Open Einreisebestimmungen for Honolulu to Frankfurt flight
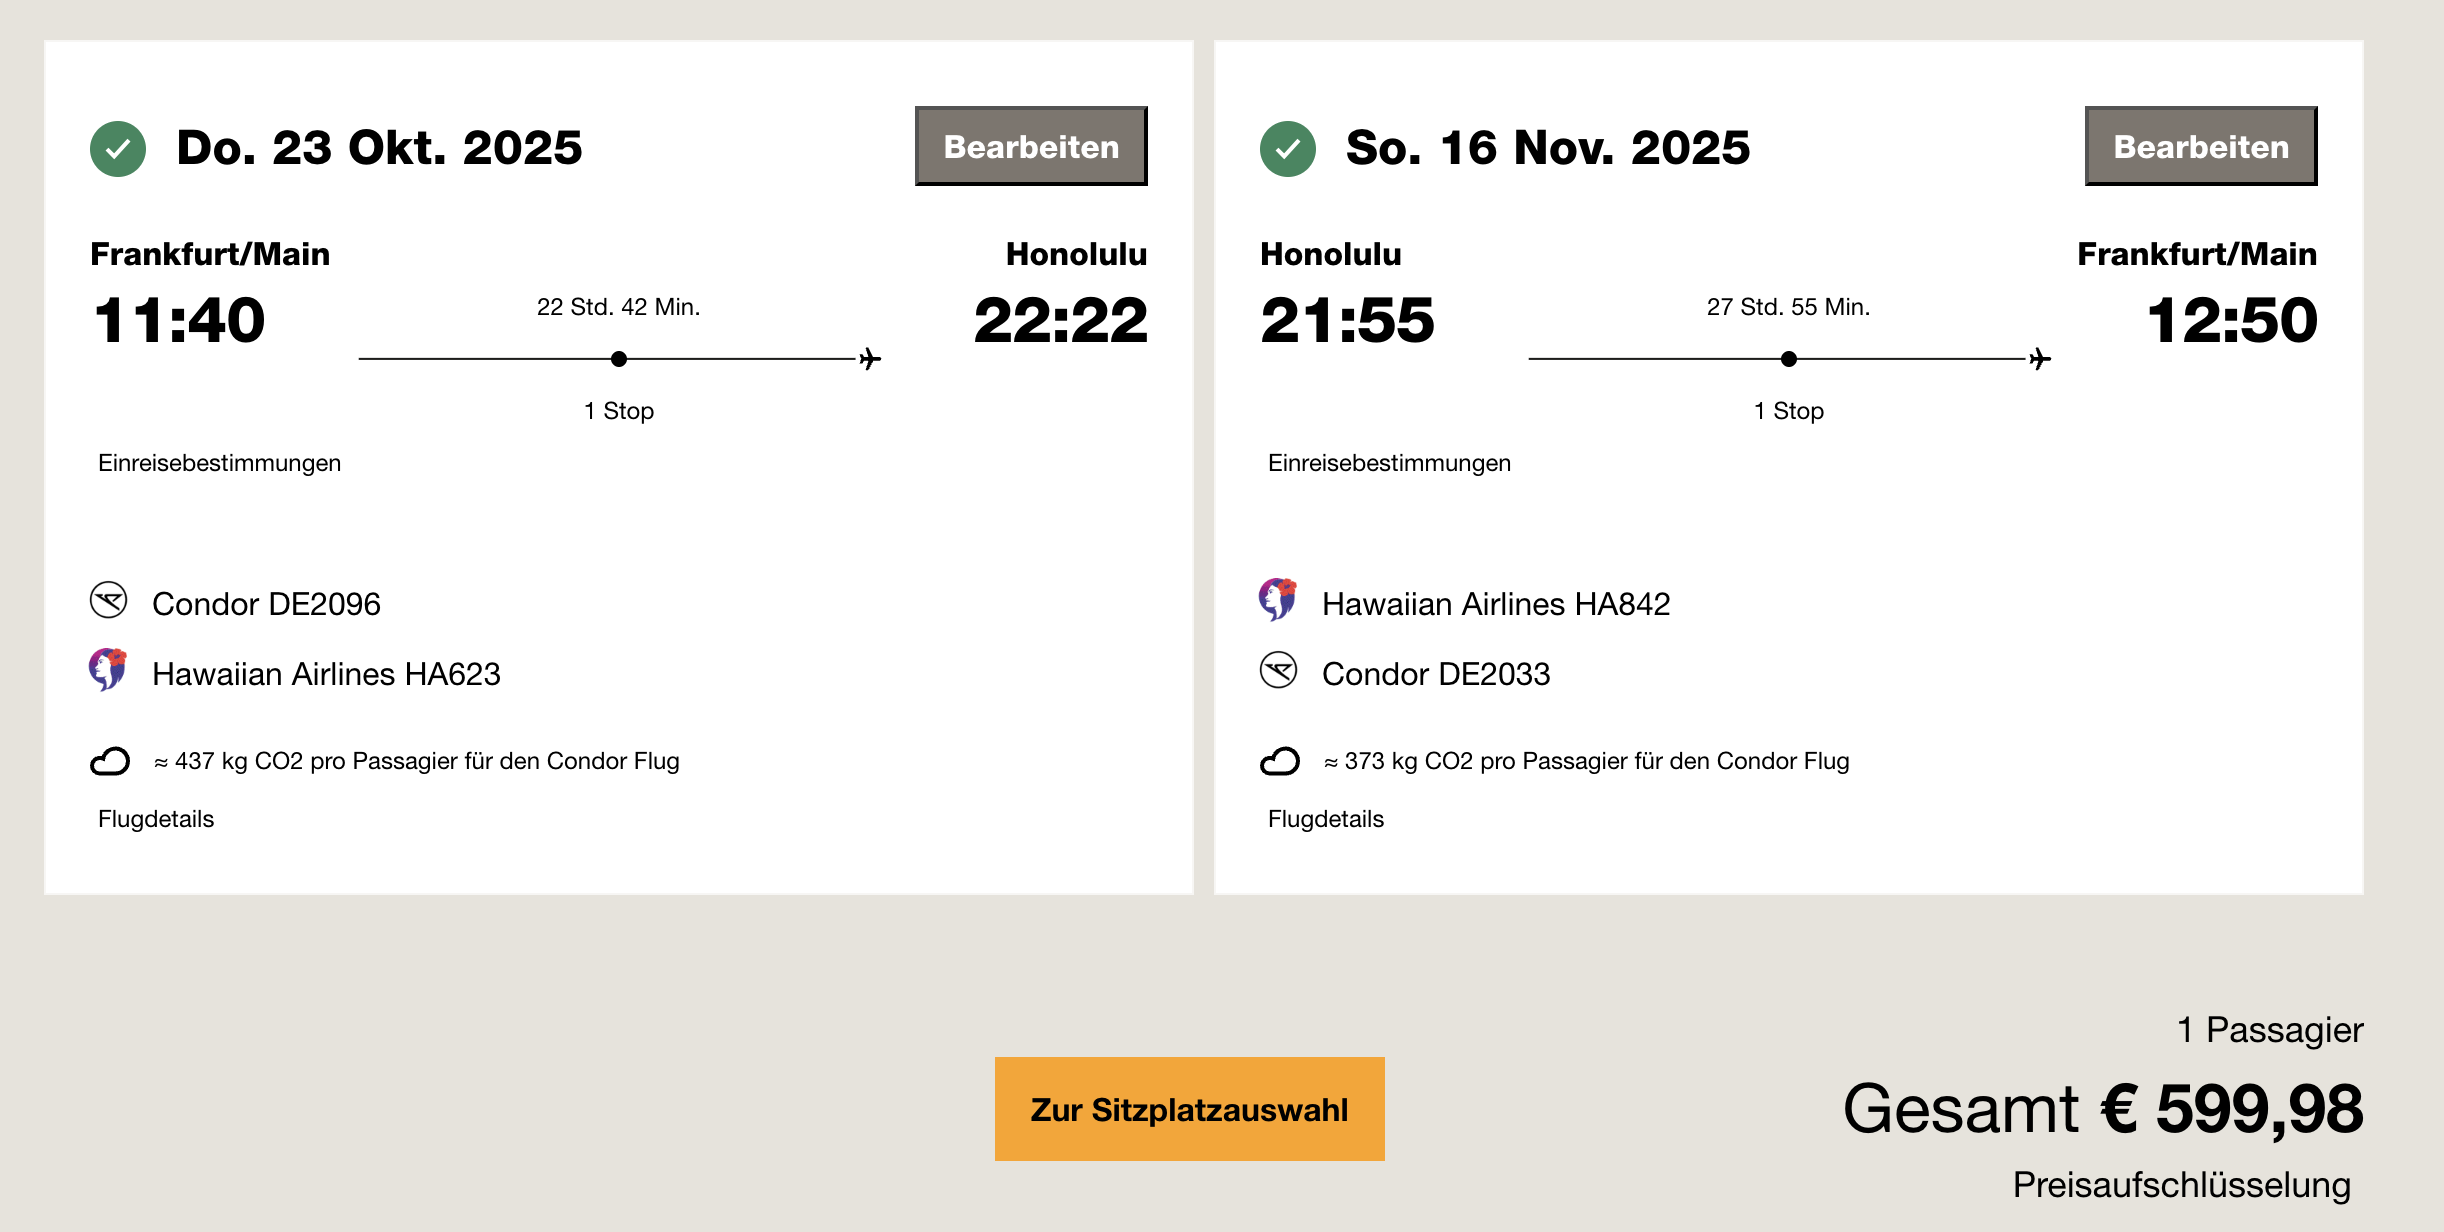Screen dimensions: 2444x1232 [1389, 463]
